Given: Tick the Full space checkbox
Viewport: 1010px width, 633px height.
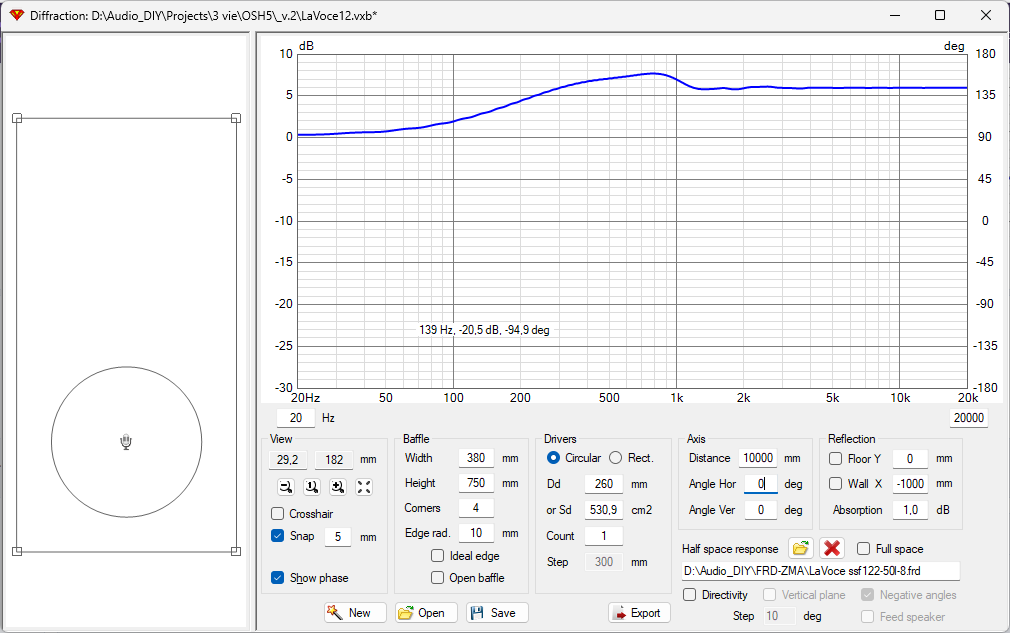Looking at the screenshot, I should tap(864, 549).
